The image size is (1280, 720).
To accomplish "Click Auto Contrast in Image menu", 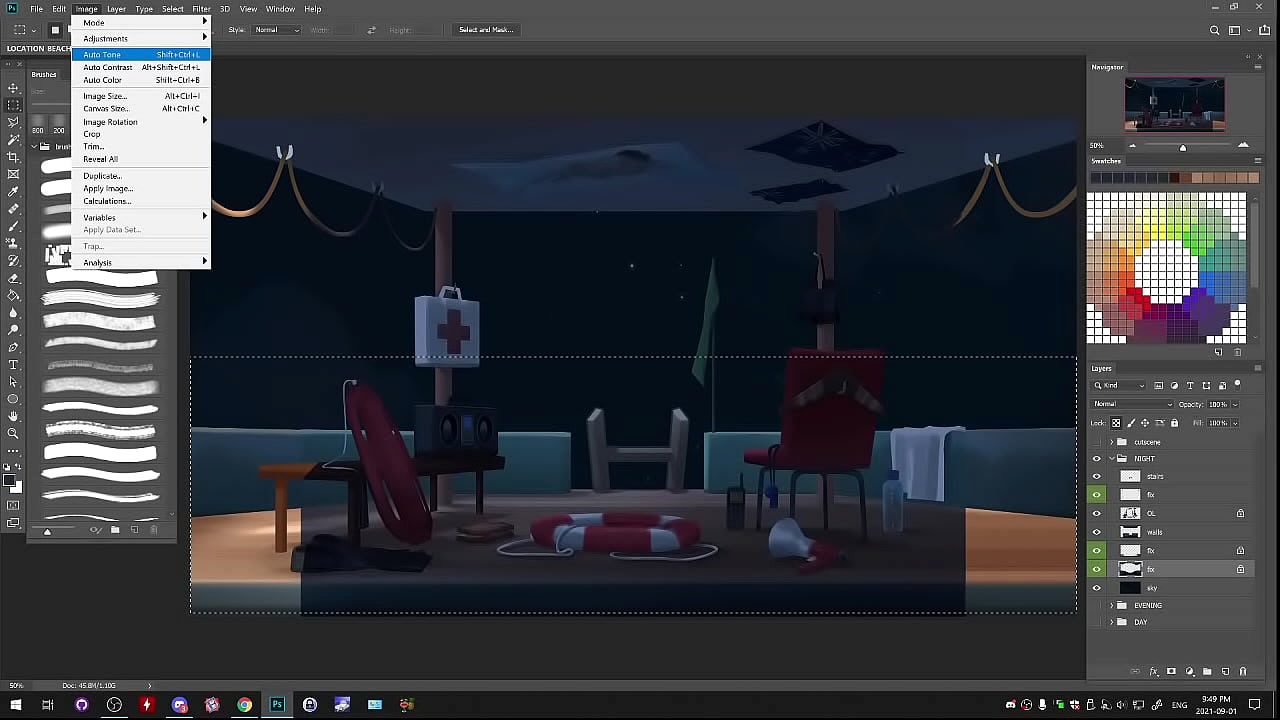I will click(108, 67).
